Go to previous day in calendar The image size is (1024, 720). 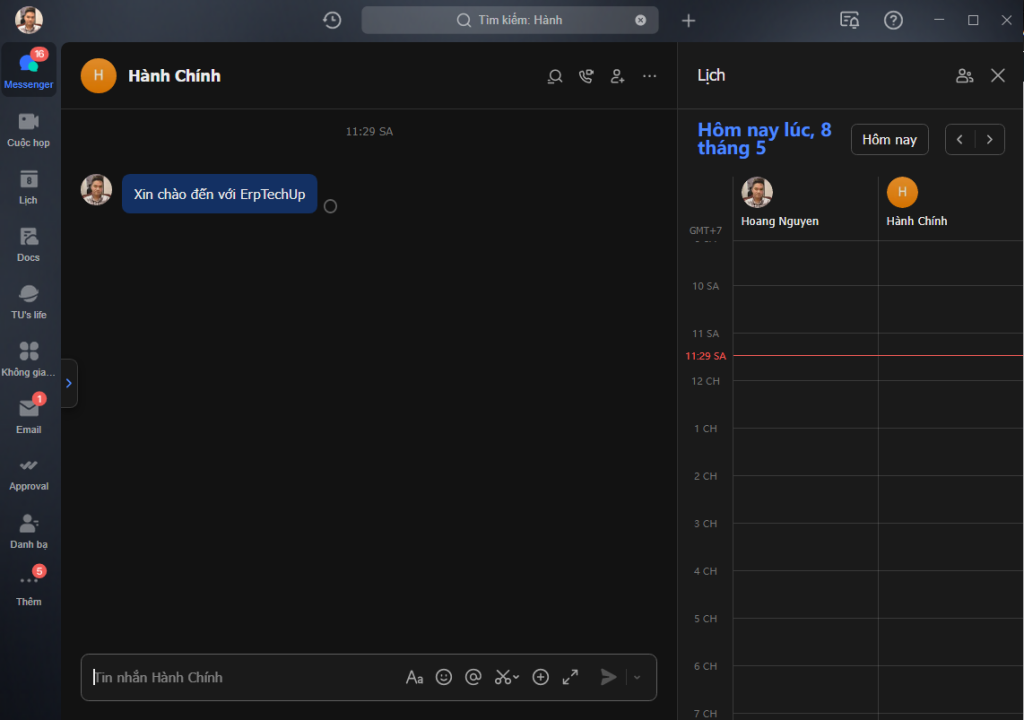960,139
